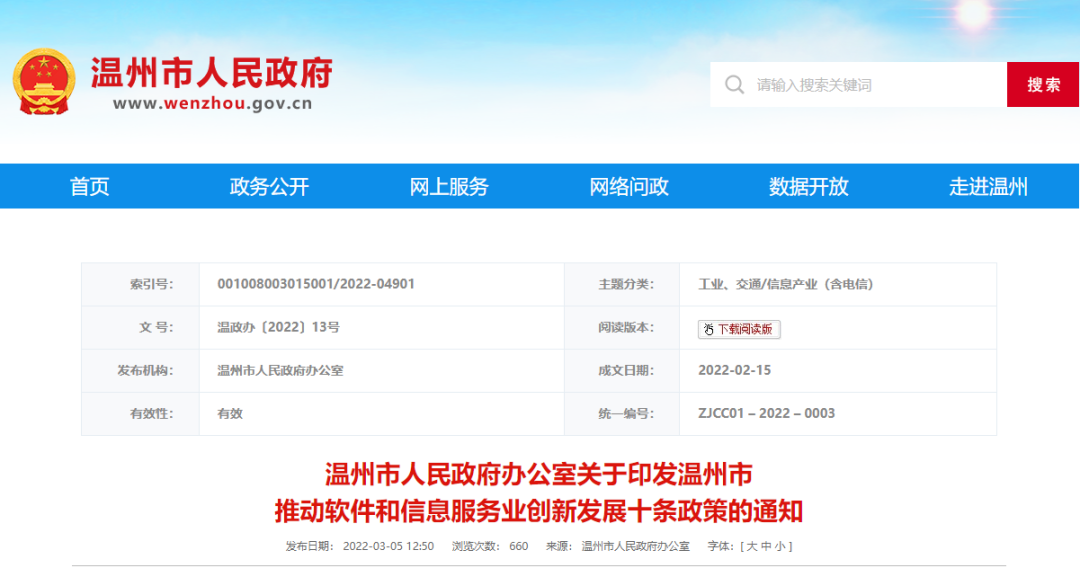Set font size to 中
This screenshot has width=1080, height=568.
(x=766, y=547)
